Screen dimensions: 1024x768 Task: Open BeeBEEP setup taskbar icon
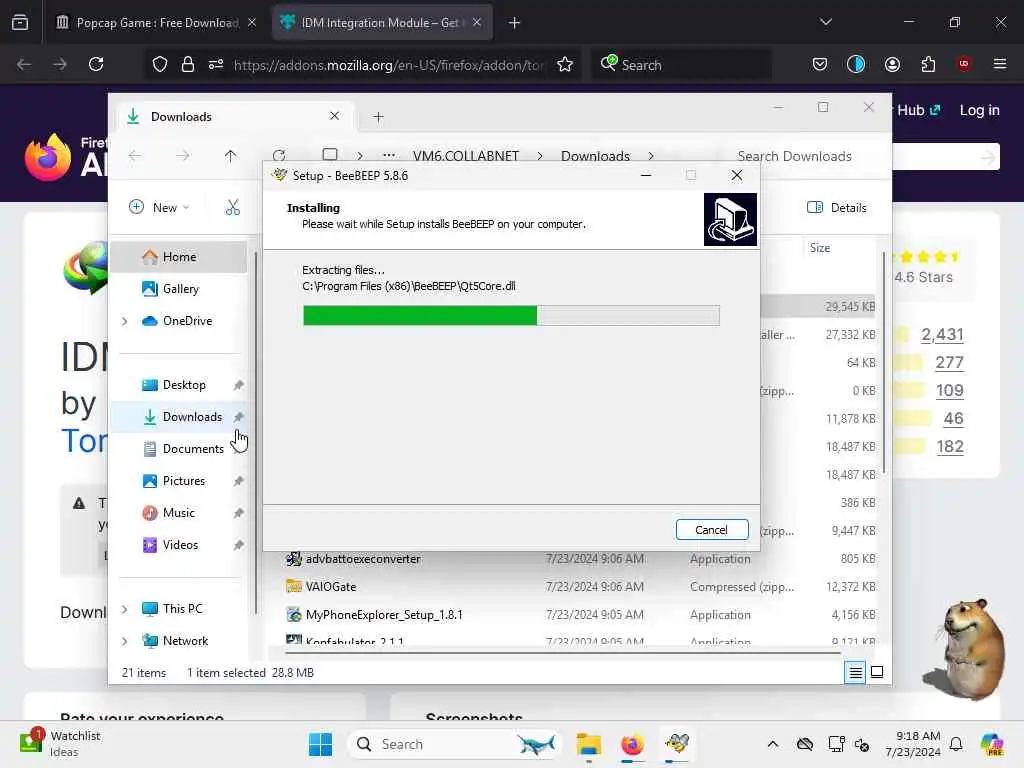point(677,744)
